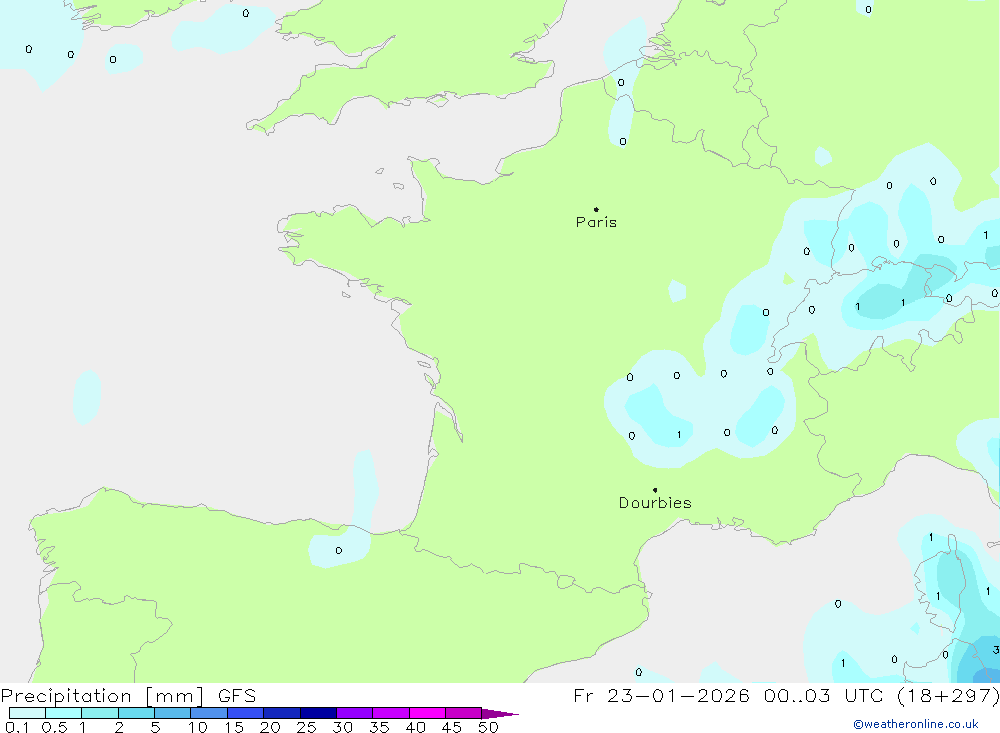The width and height of the screenshot is (1000, 733).
Task: Pick the legend swatch between 0.5 and 1
Action: pos(64,713)
